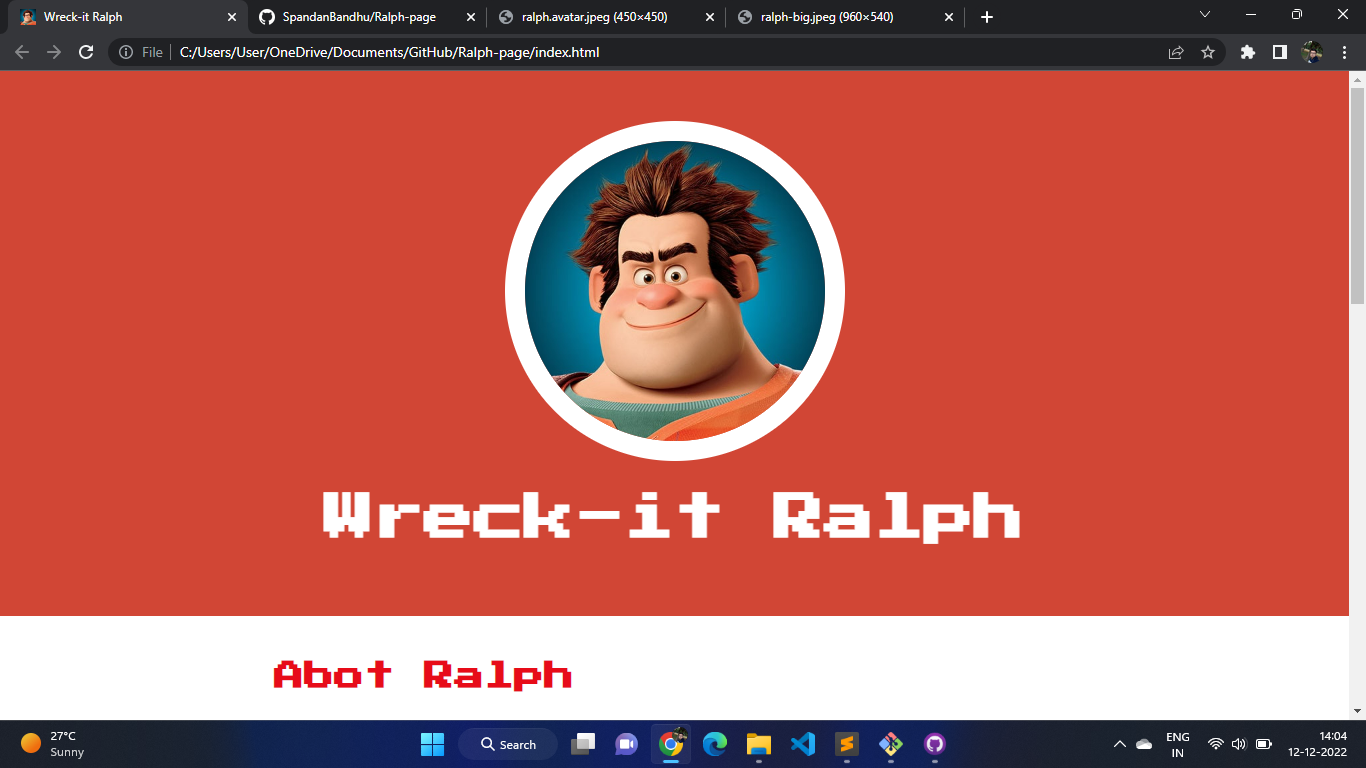This screenshot has width=1366, height=768.
Task: Expand hidden icons in the system tray
Action: click(x=1119, y=744)
